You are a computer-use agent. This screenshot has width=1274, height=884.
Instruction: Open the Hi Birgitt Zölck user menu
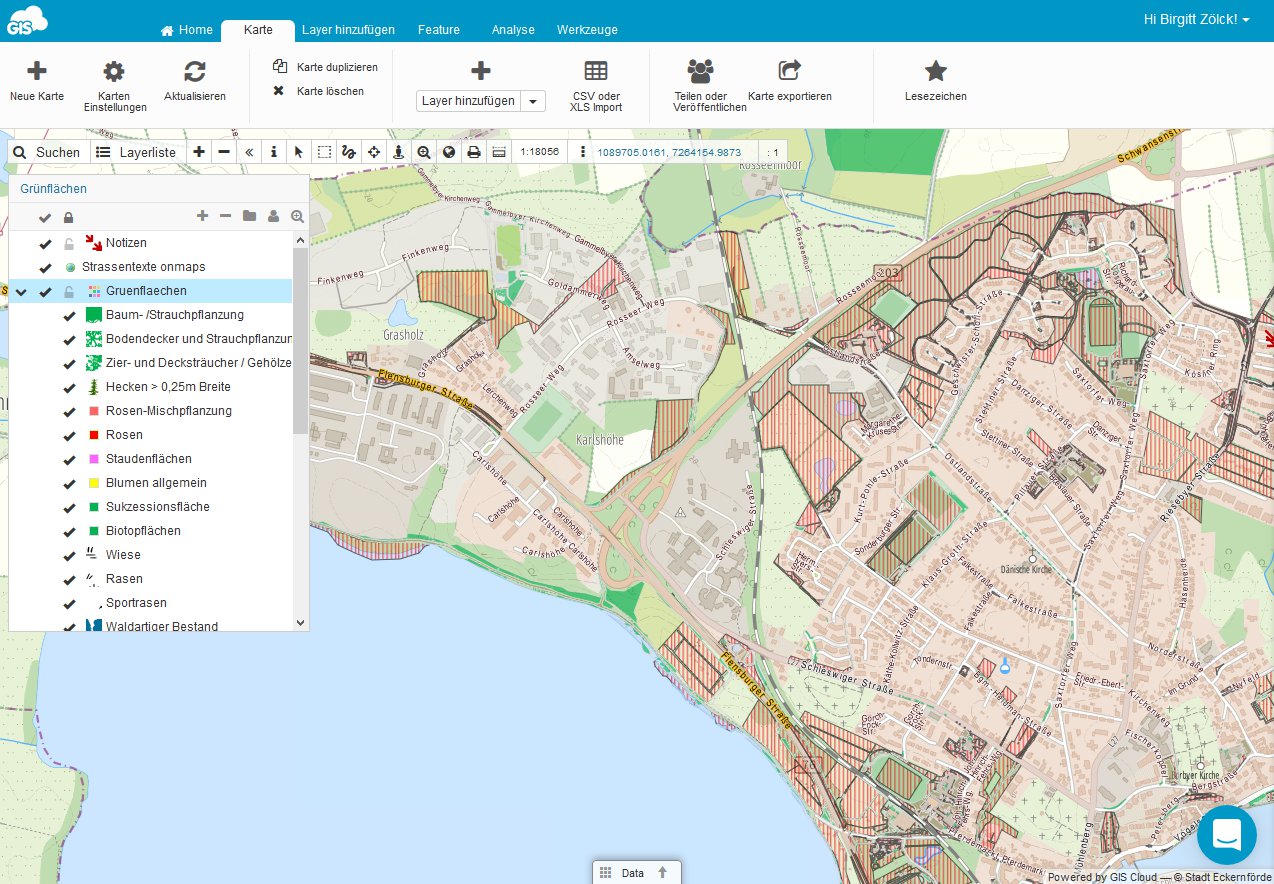coord(1196,20)
